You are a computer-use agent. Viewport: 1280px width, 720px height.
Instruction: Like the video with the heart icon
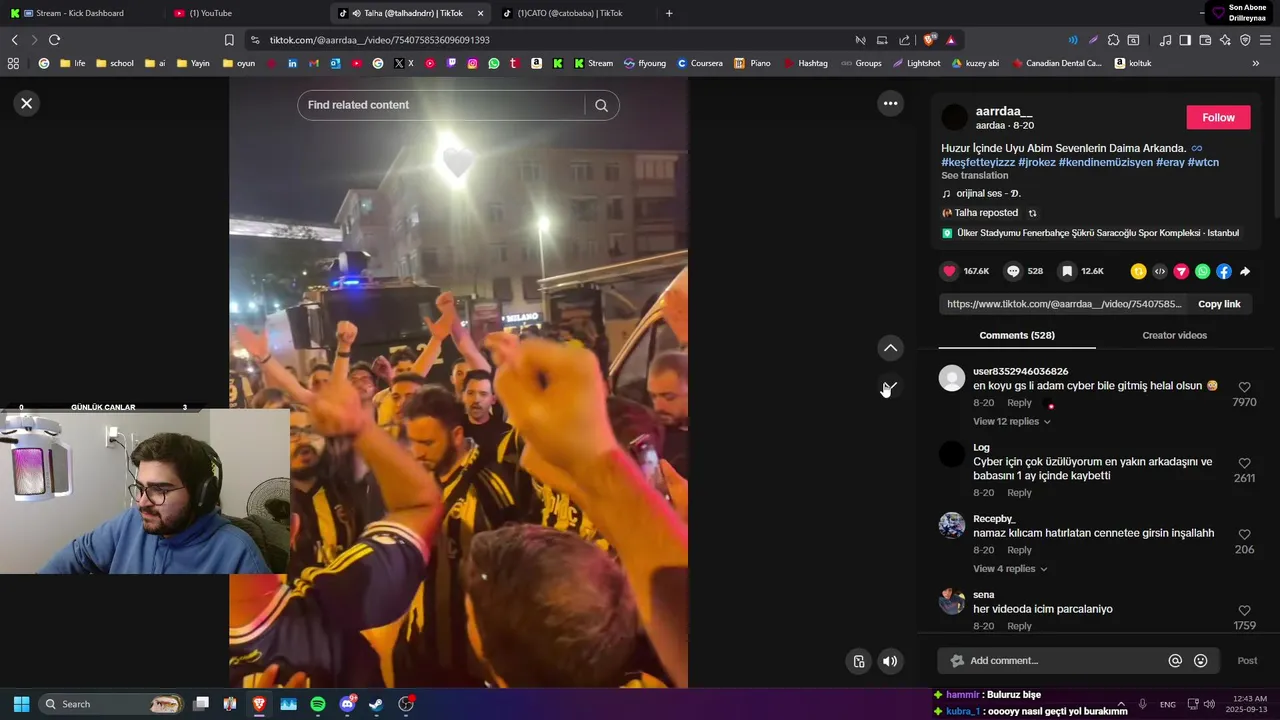pyautogui.click(x=949, y=271)
